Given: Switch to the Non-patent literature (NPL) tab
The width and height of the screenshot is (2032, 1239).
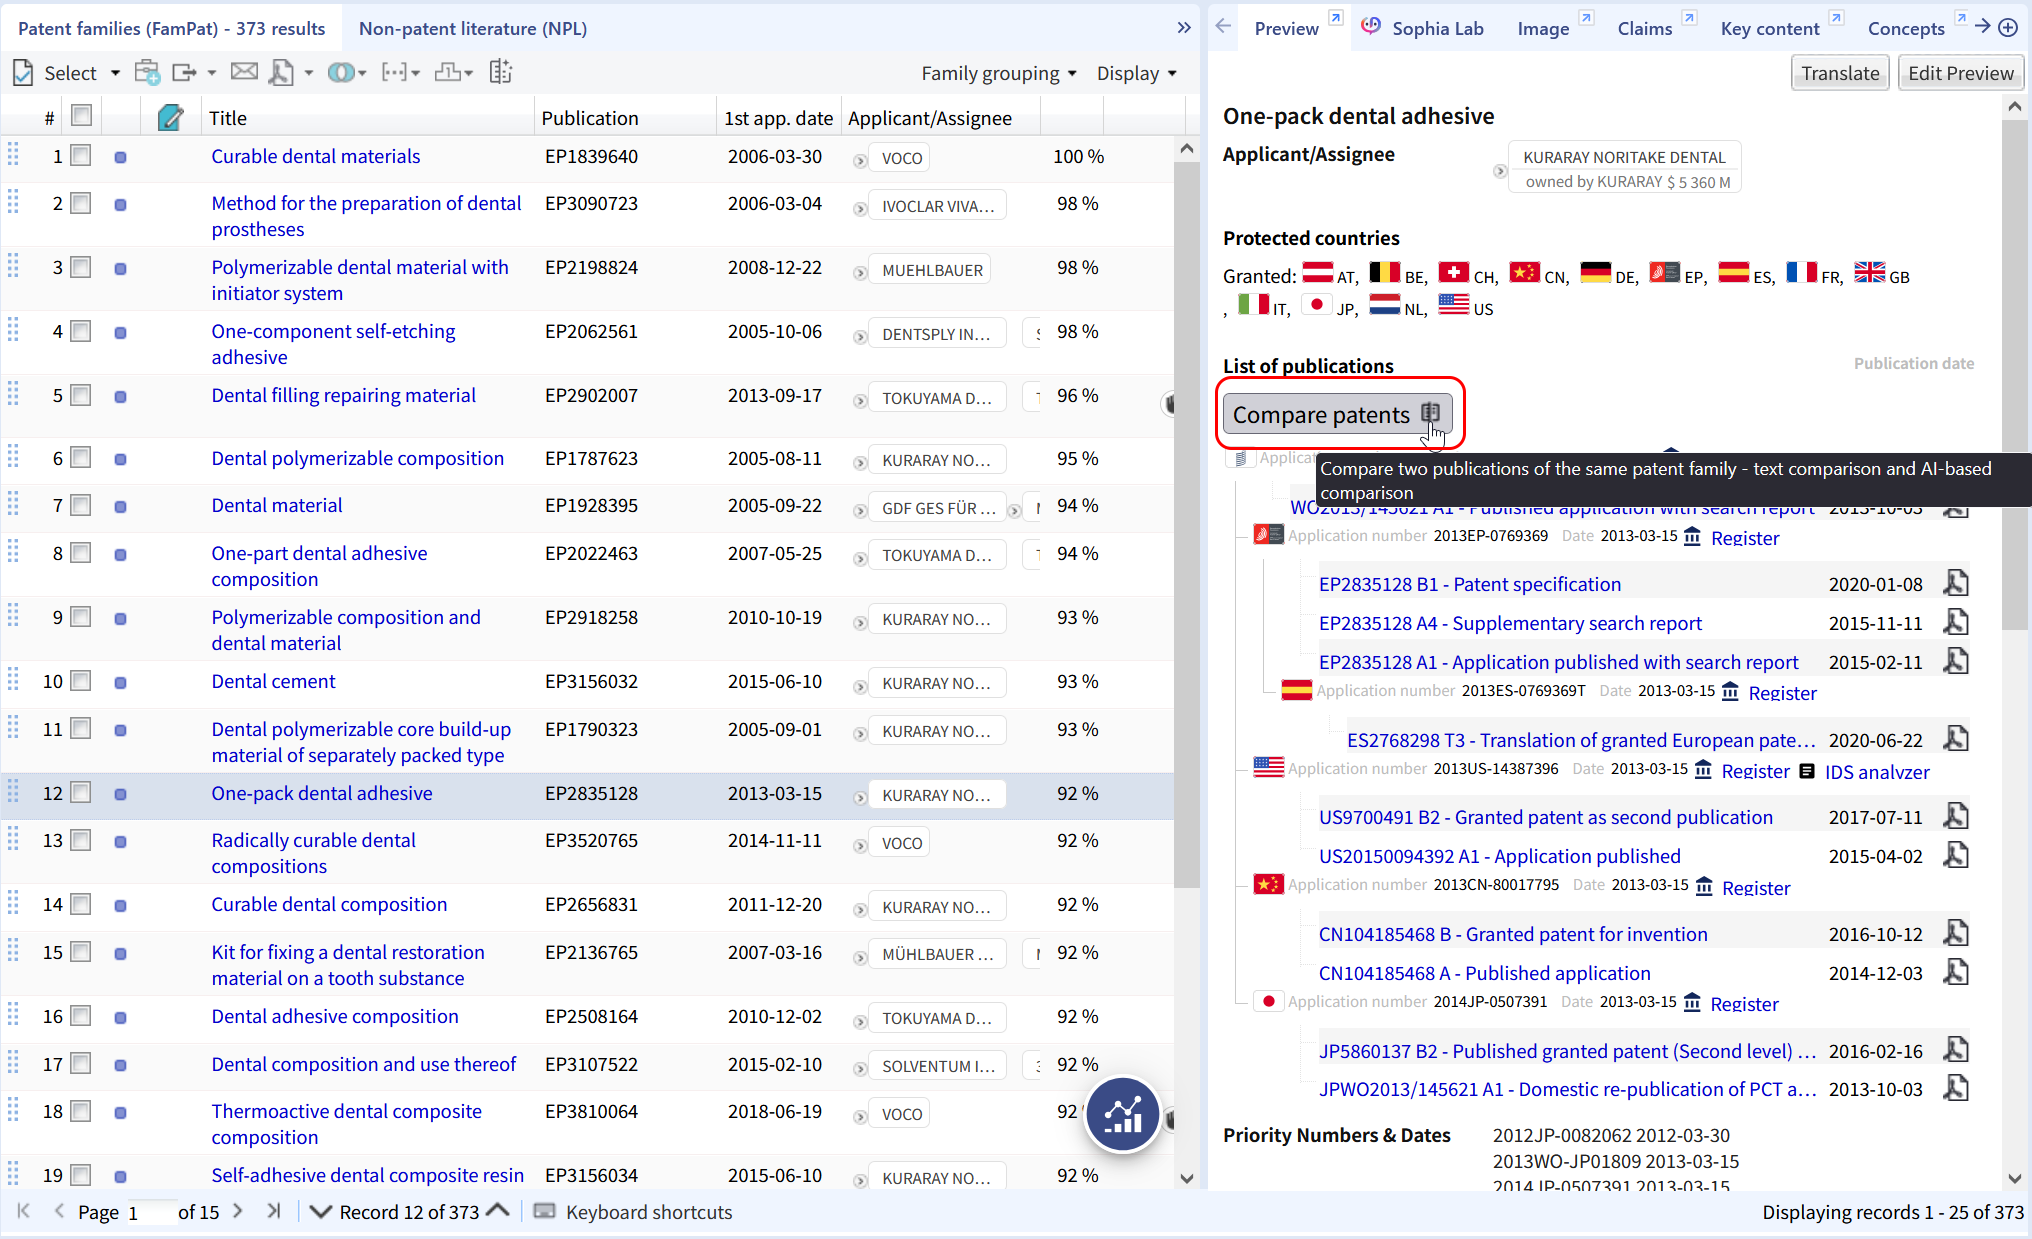Looking at the screenshot, I should point(473,28).
